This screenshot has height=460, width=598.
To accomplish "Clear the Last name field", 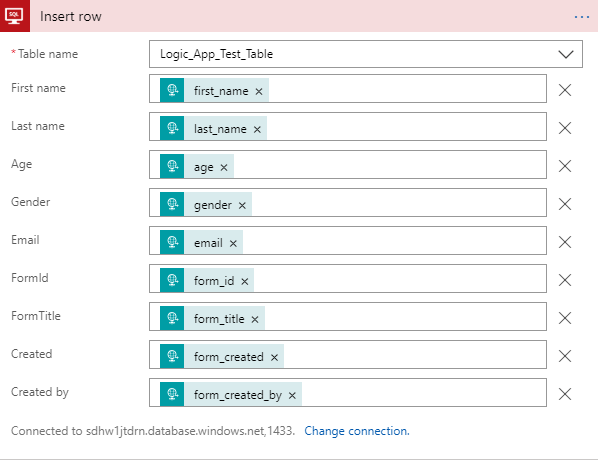I will click(x=565, y=128).
